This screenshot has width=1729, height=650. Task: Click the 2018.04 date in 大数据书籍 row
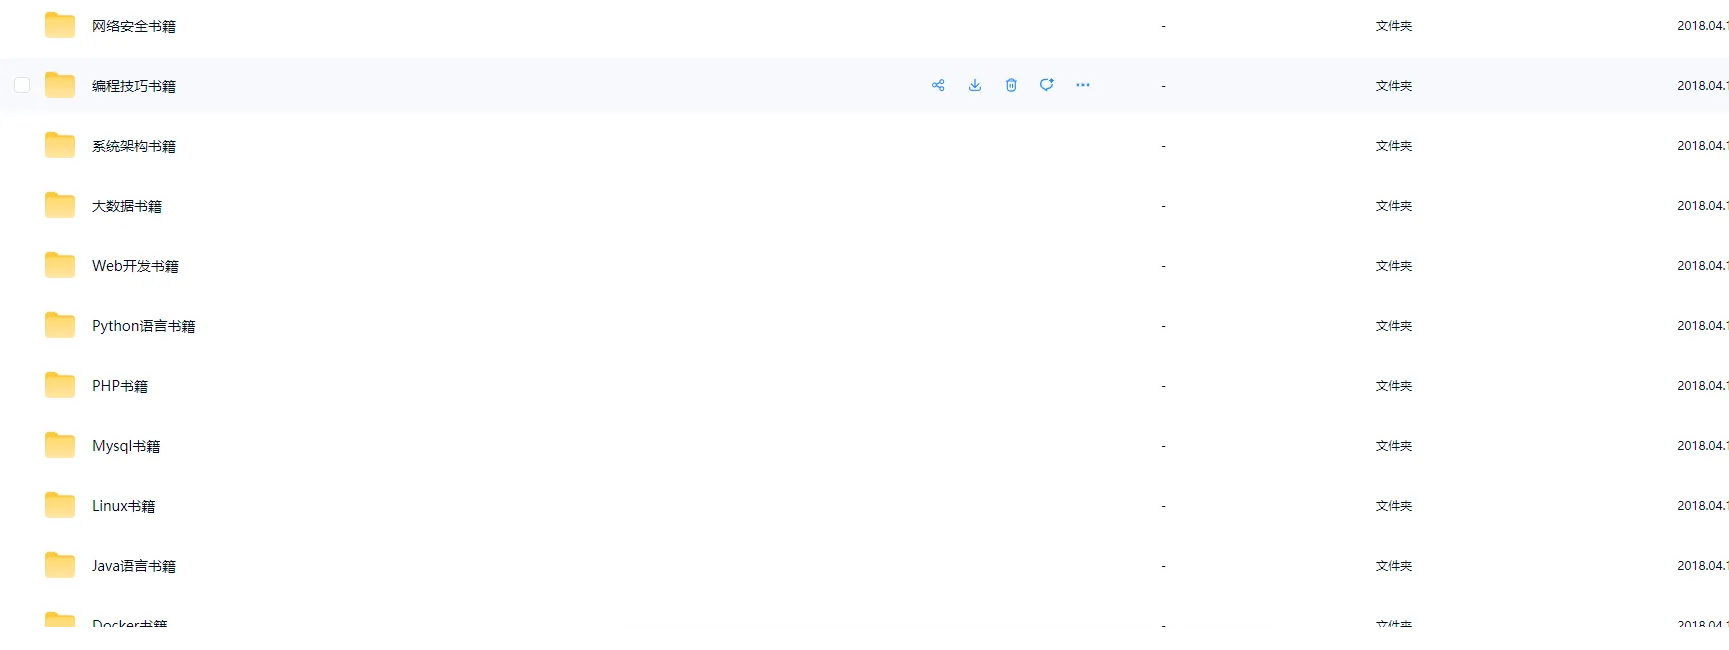tap(1703, 206)
